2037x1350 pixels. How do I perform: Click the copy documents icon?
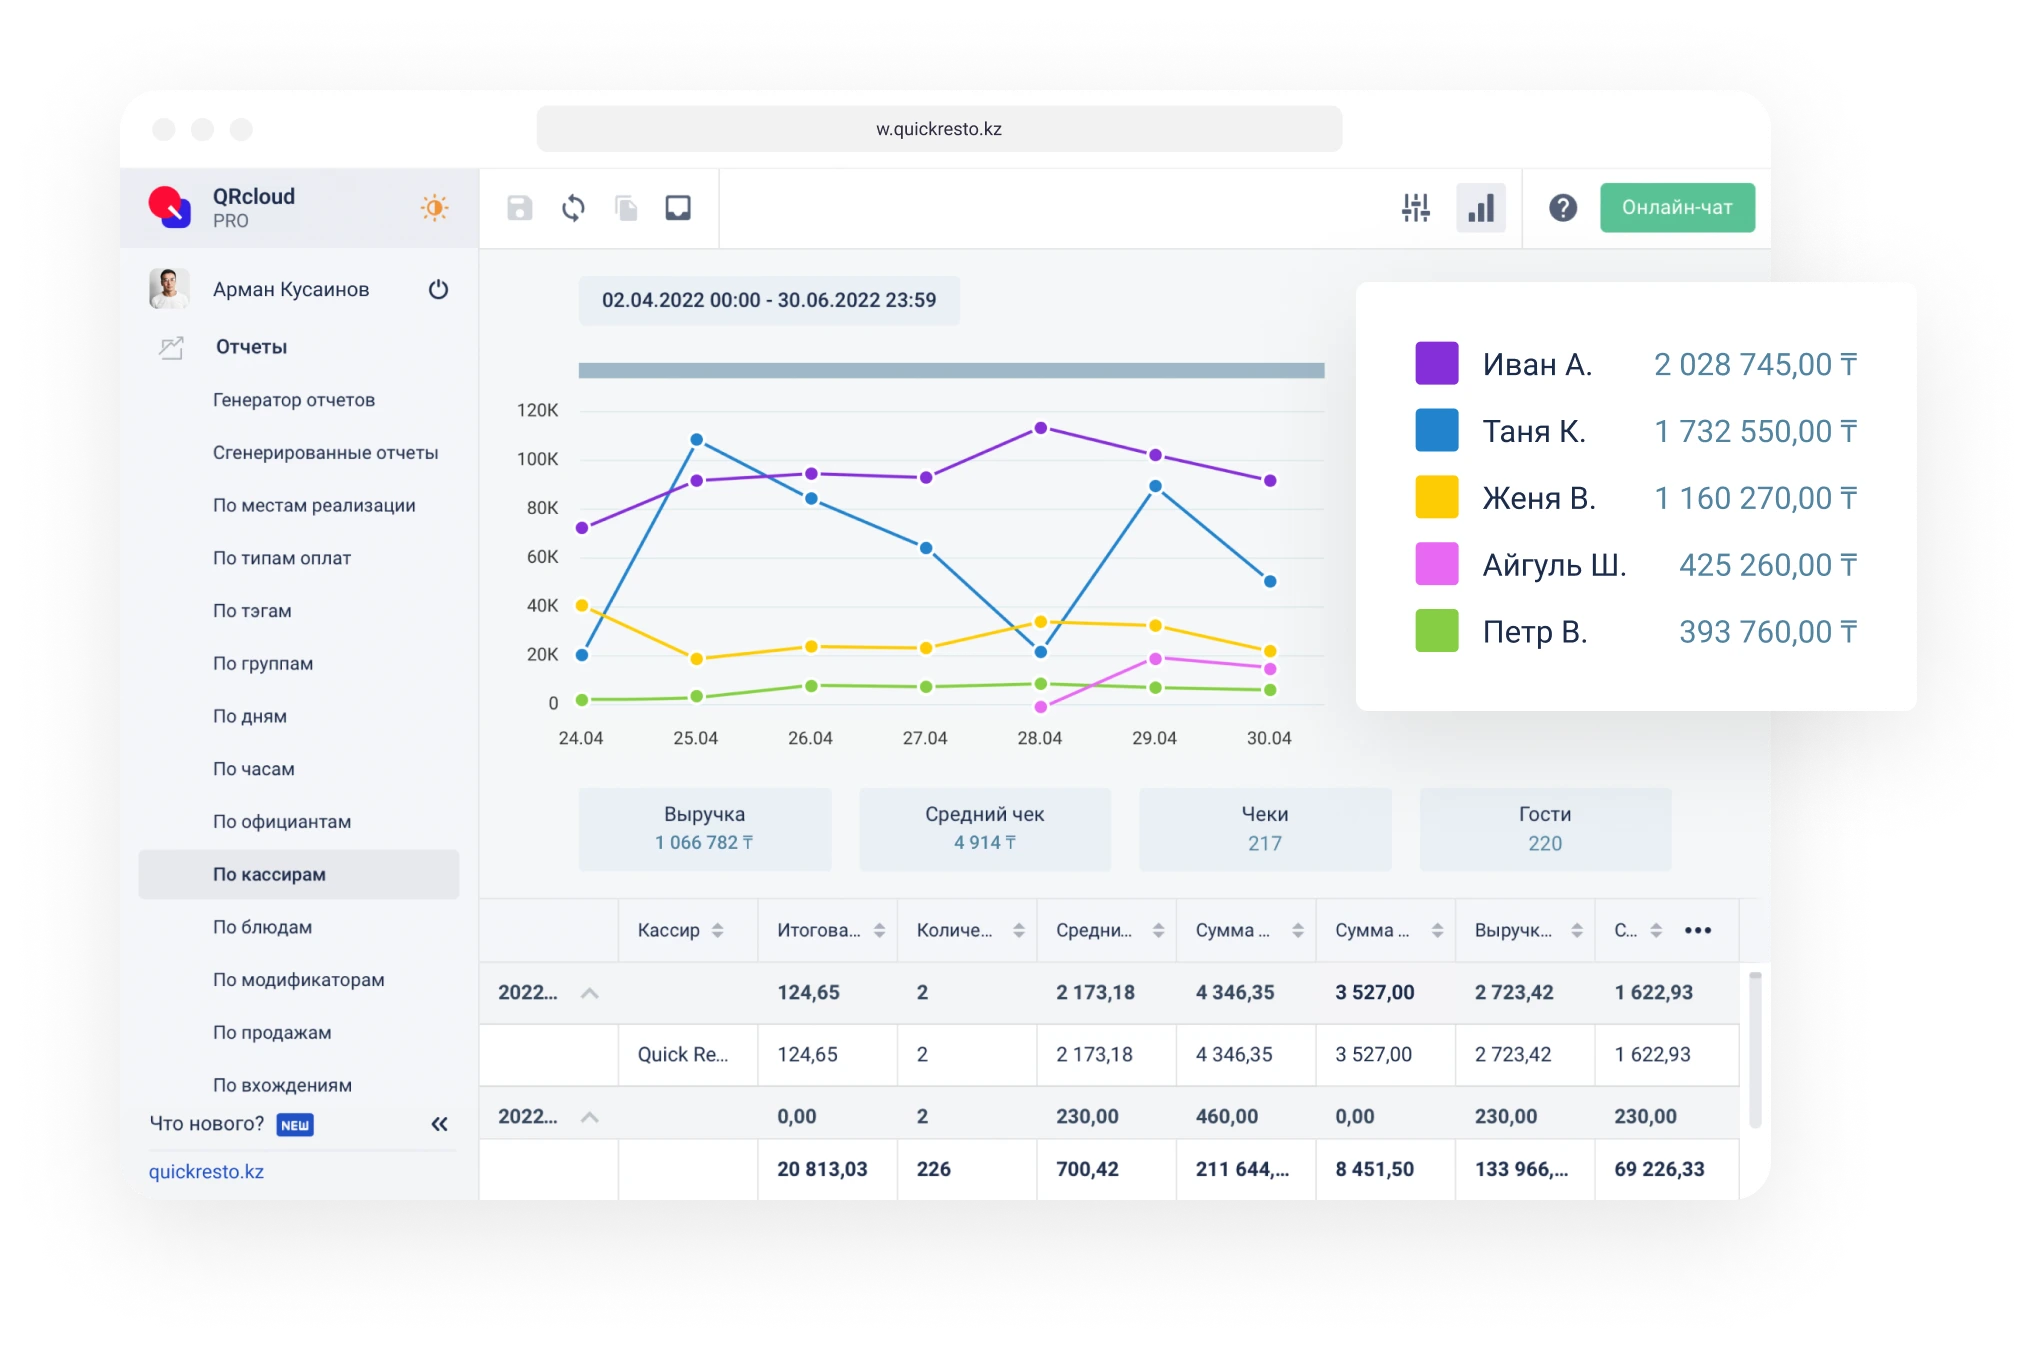click(626, 208)
